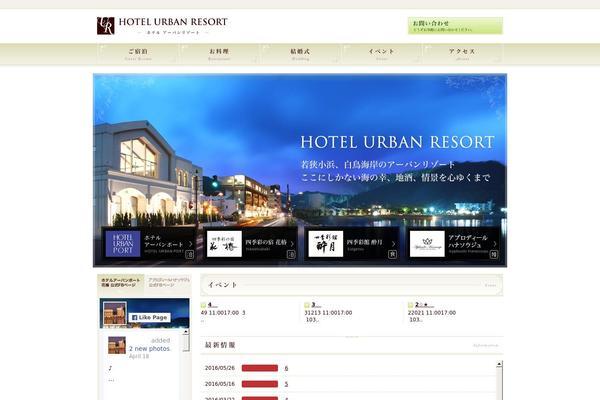Click the 'April 18' post date

(x=139, y=356)
